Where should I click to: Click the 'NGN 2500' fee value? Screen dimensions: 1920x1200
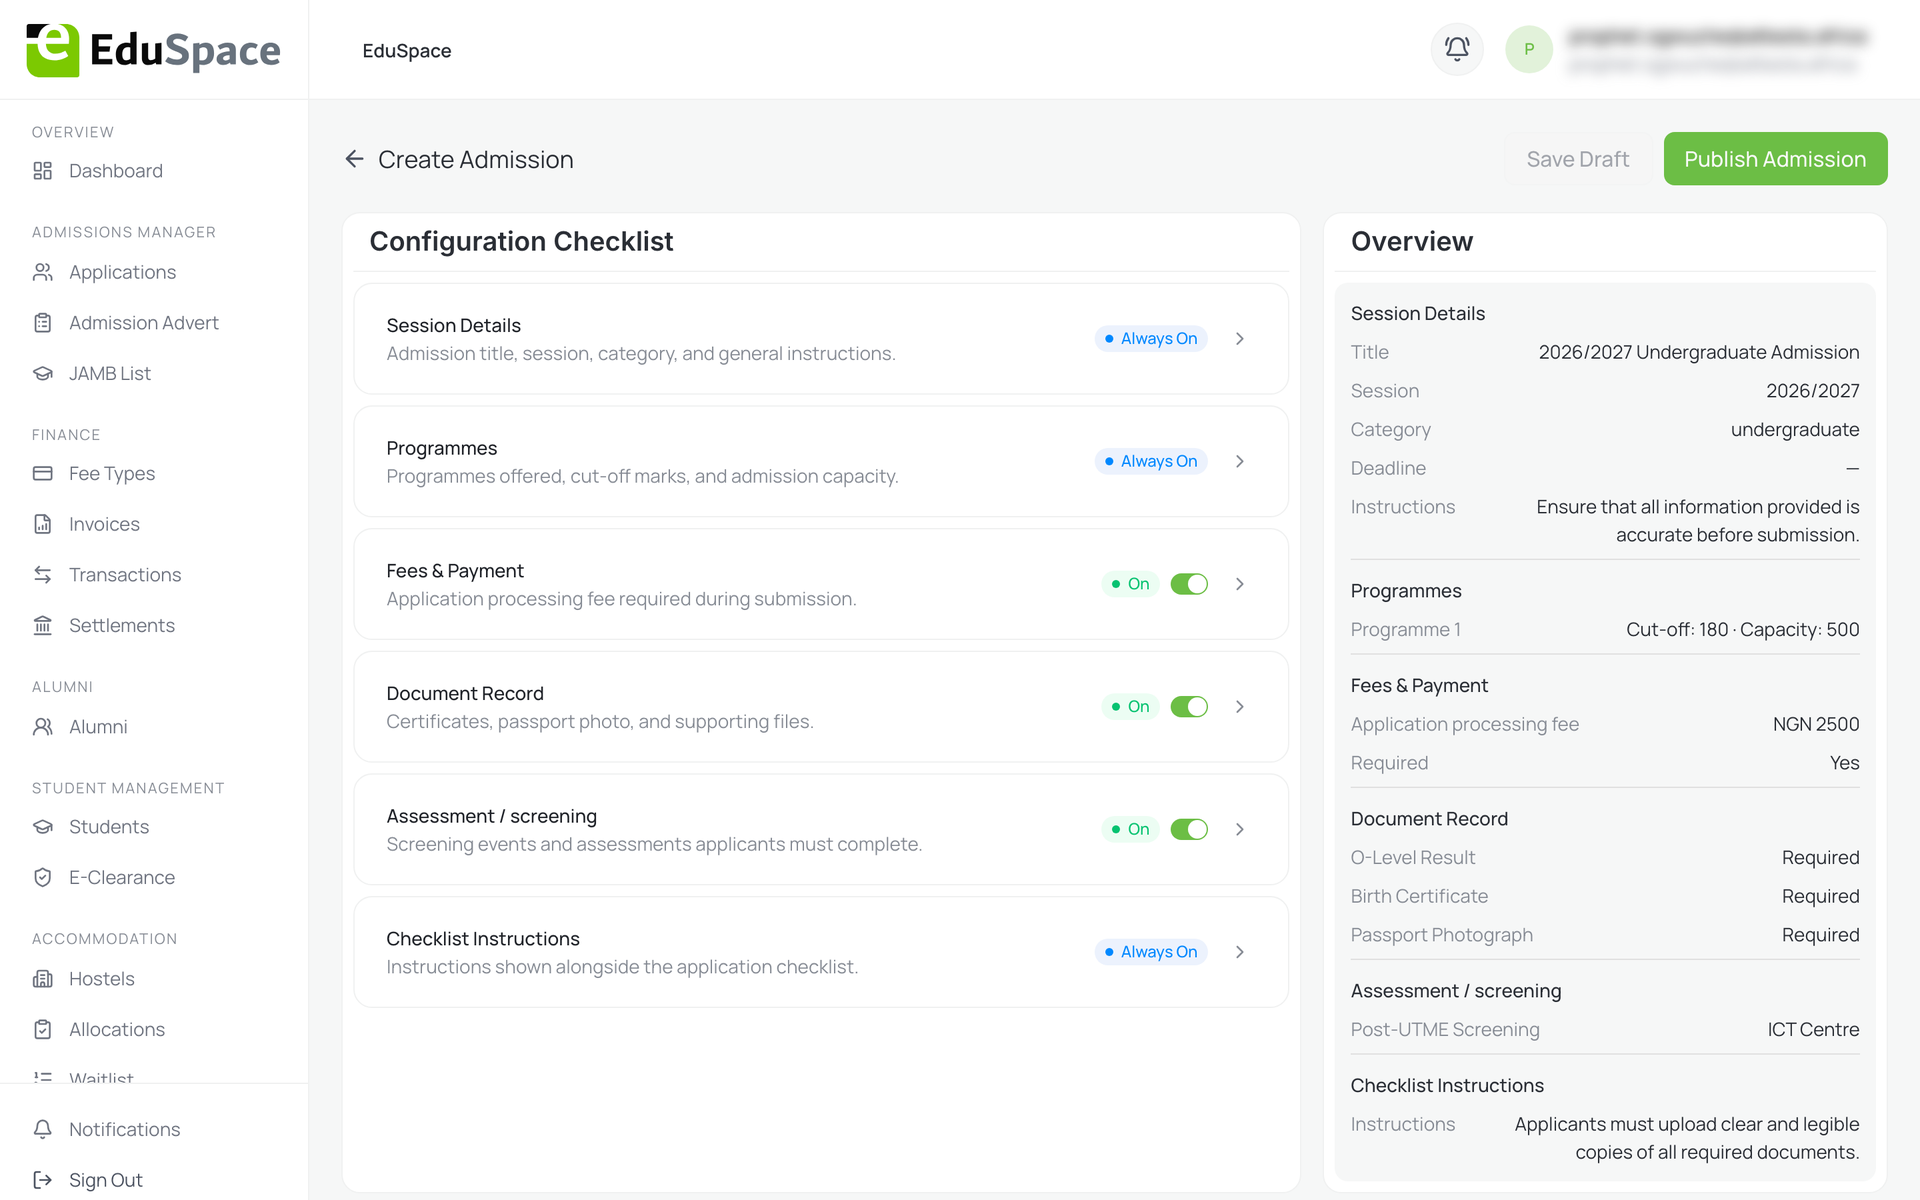tap(1816, 724)
